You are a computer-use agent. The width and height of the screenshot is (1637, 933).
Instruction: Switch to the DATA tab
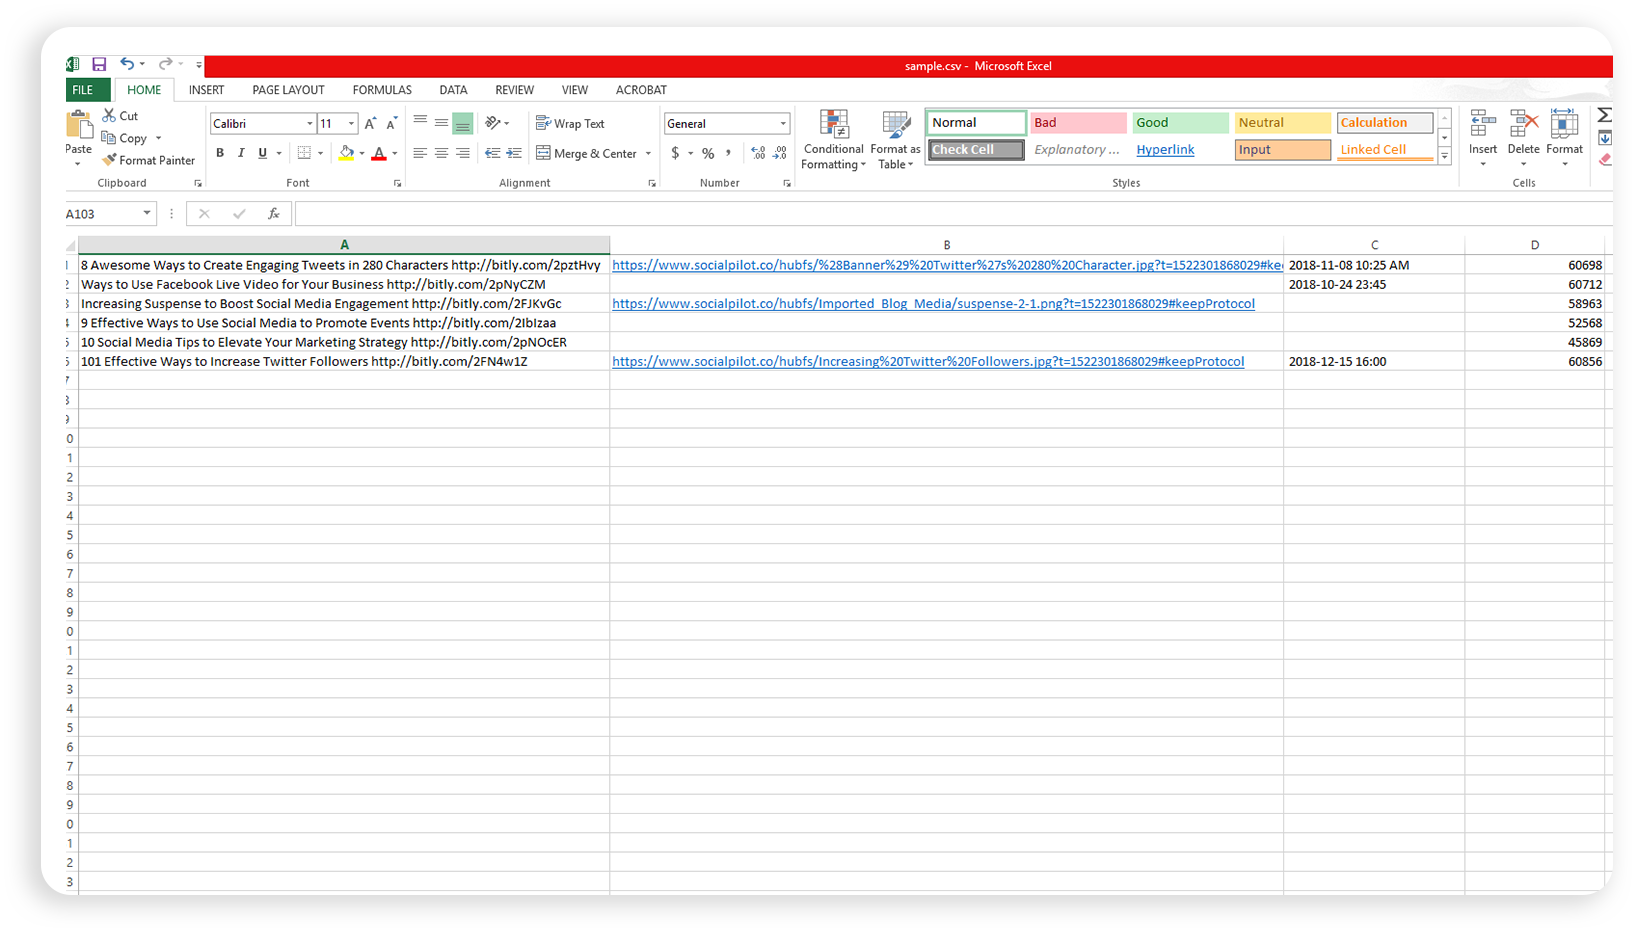pos(453,90)
